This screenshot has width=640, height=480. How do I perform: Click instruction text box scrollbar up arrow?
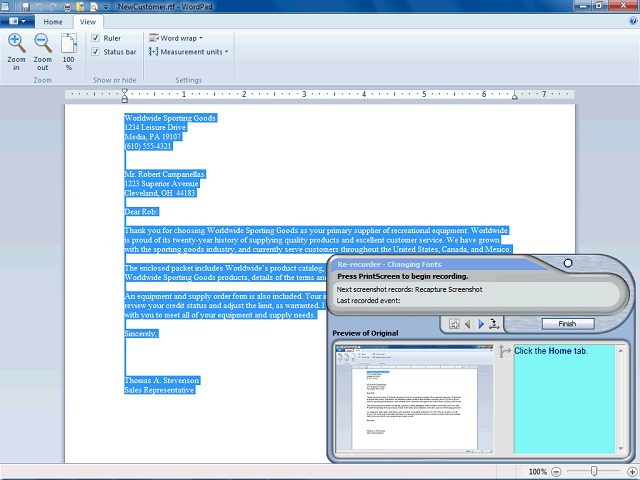point(620,351)
